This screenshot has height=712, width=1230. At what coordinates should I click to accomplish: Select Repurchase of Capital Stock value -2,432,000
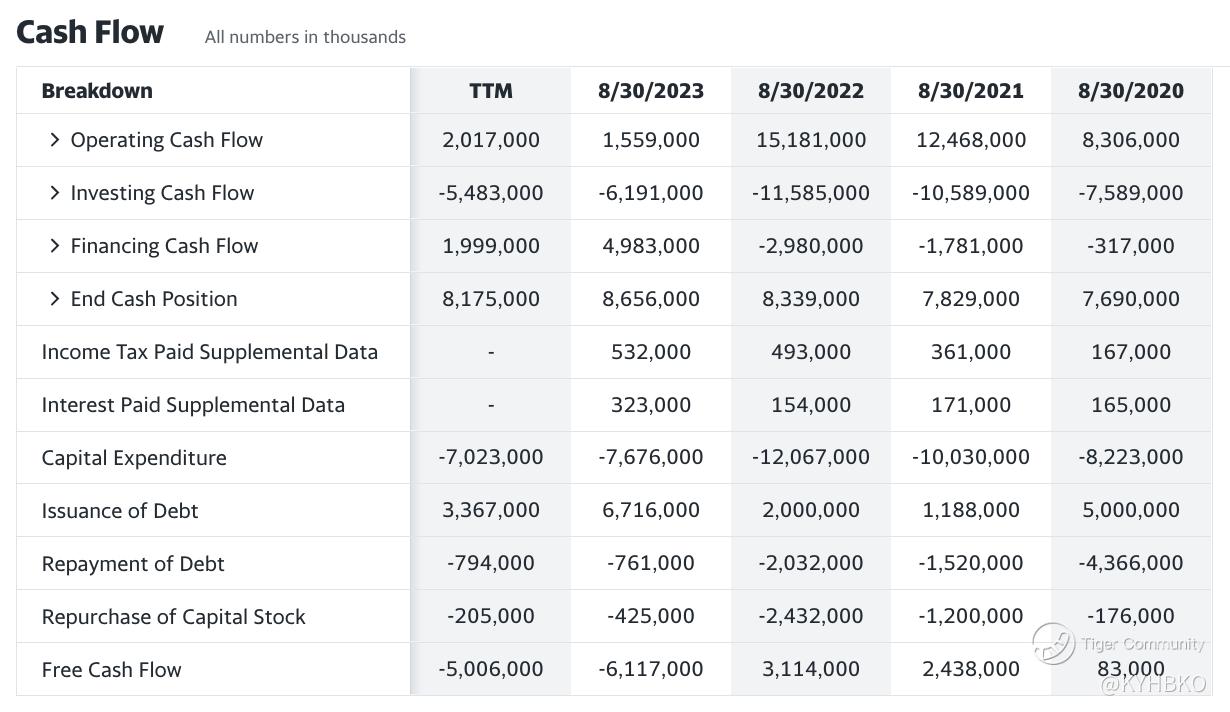click(811, 616)
